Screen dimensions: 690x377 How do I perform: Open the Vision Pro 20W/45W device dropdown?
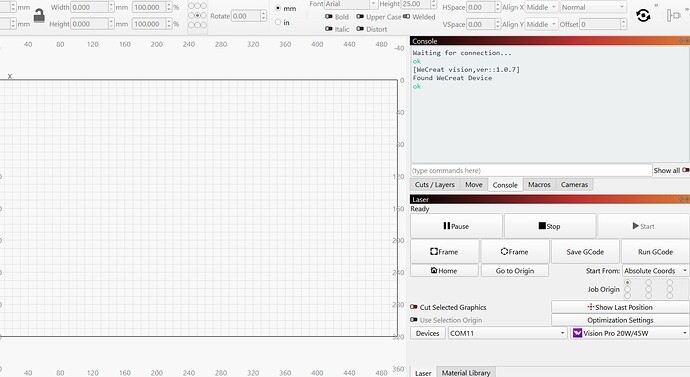pyautogui.click(x=630, y=333)
